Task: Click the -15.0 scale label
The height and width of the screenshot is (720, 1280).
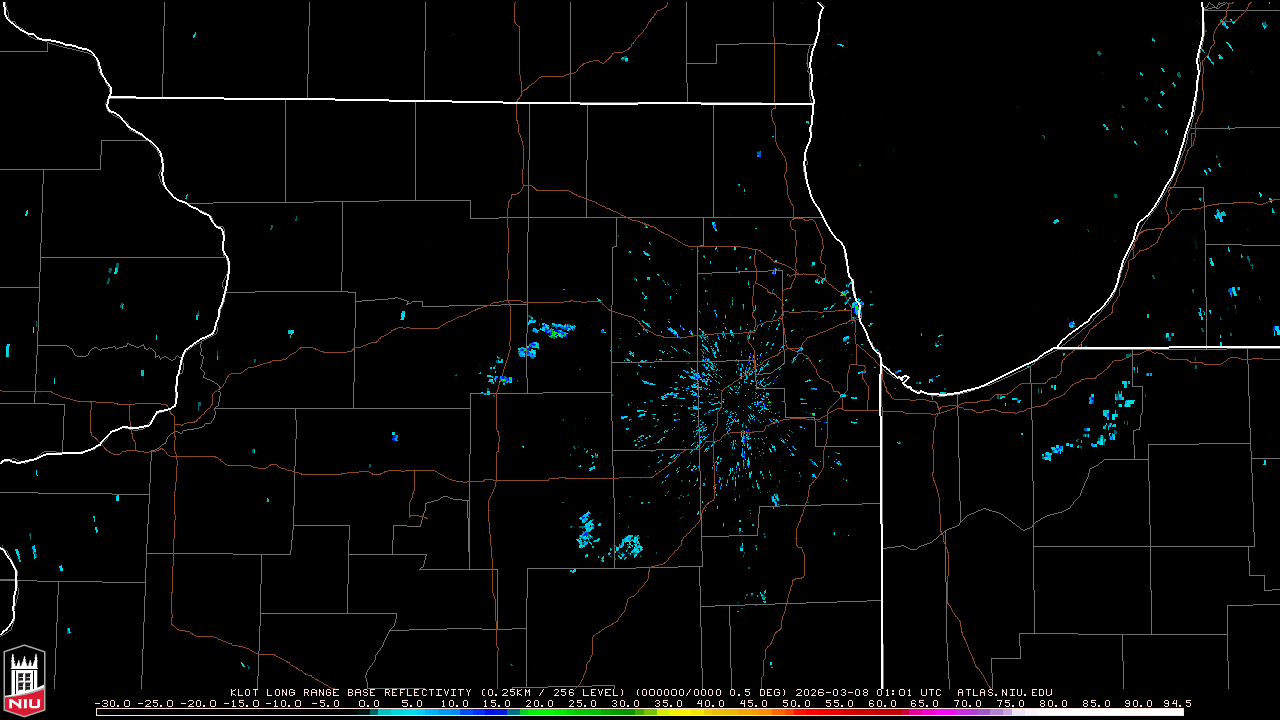Action: coord(242,704)
